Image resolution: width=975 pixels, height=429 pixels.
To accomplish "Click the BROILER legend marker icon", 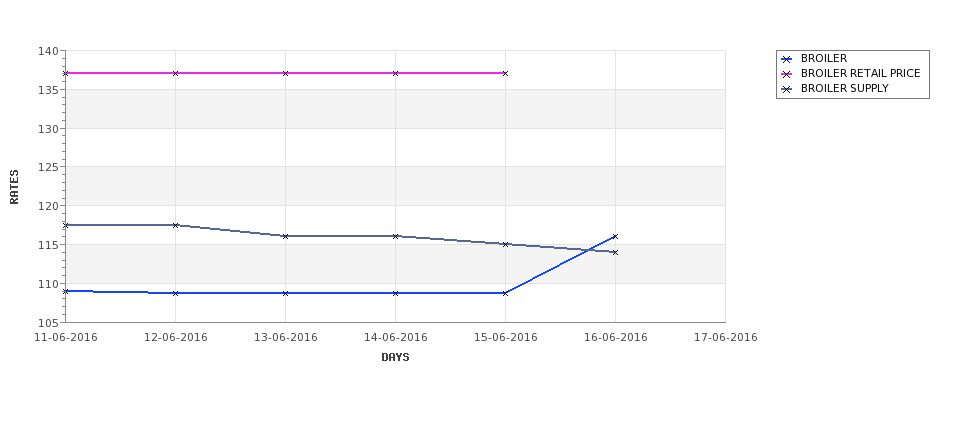I will click(x=787, y=59).
